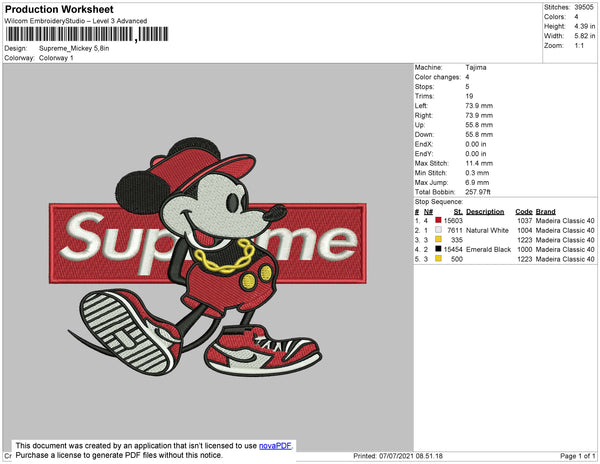This screenshot has height=464, width=600.
Task: Select 'Printed: 07/07/2021 08.51.18' footer text
Action: point(398,456)
